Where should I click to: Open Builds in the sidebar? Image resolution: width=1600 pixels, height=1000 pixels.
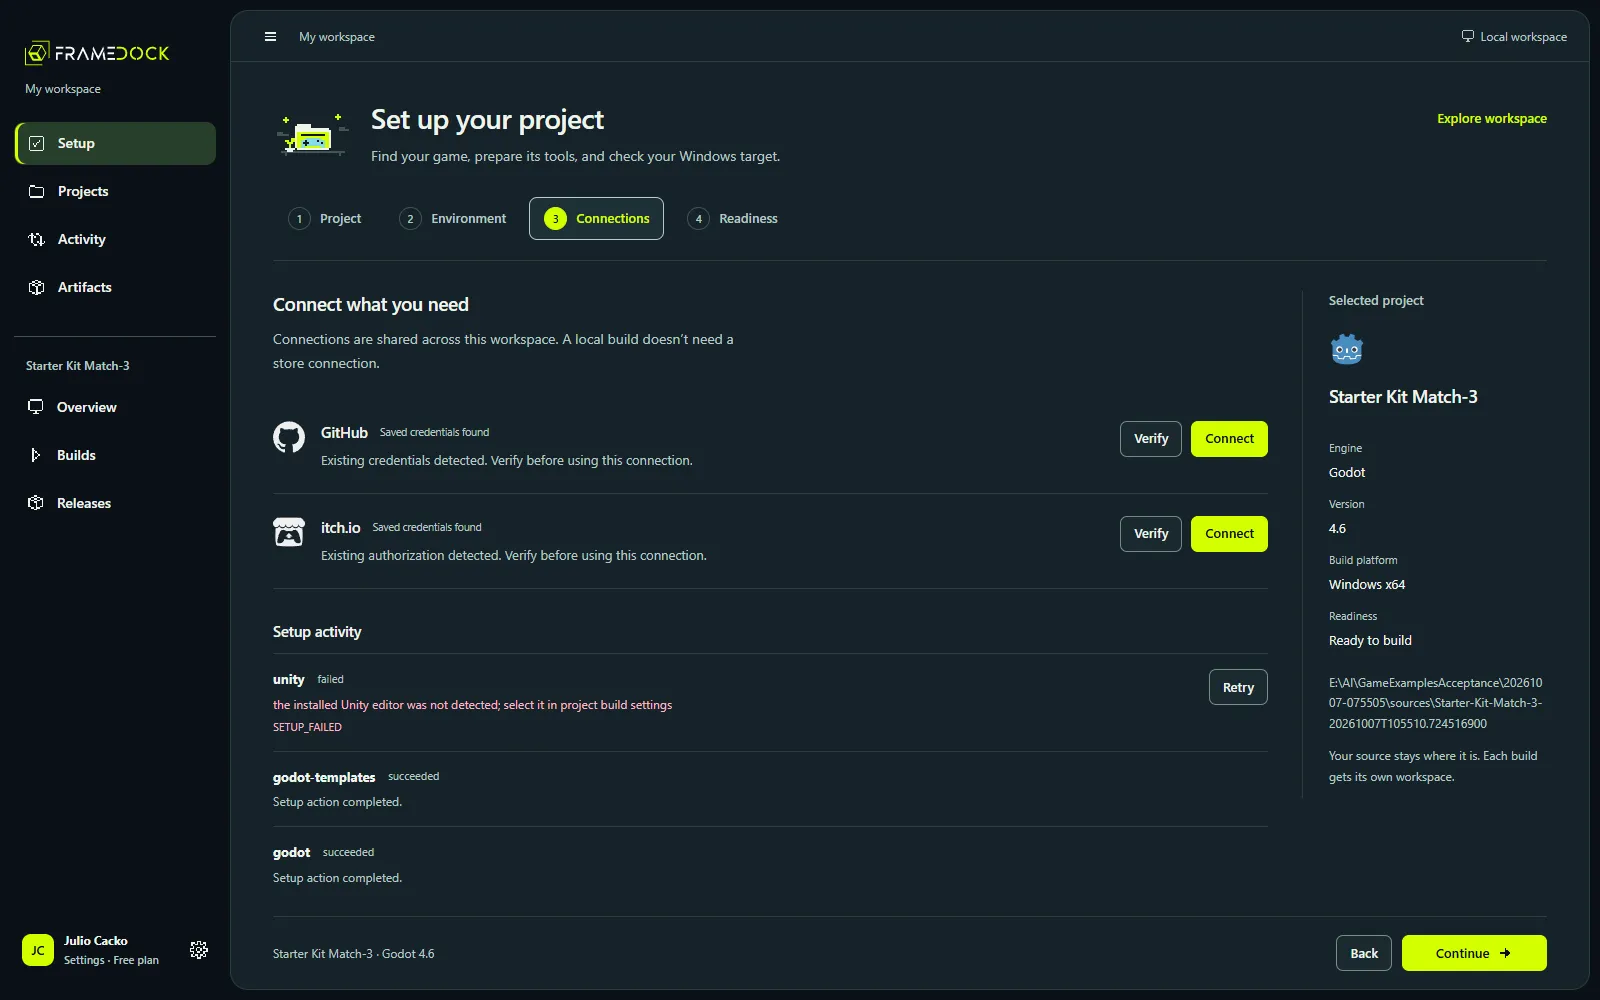tap(115, 455)
